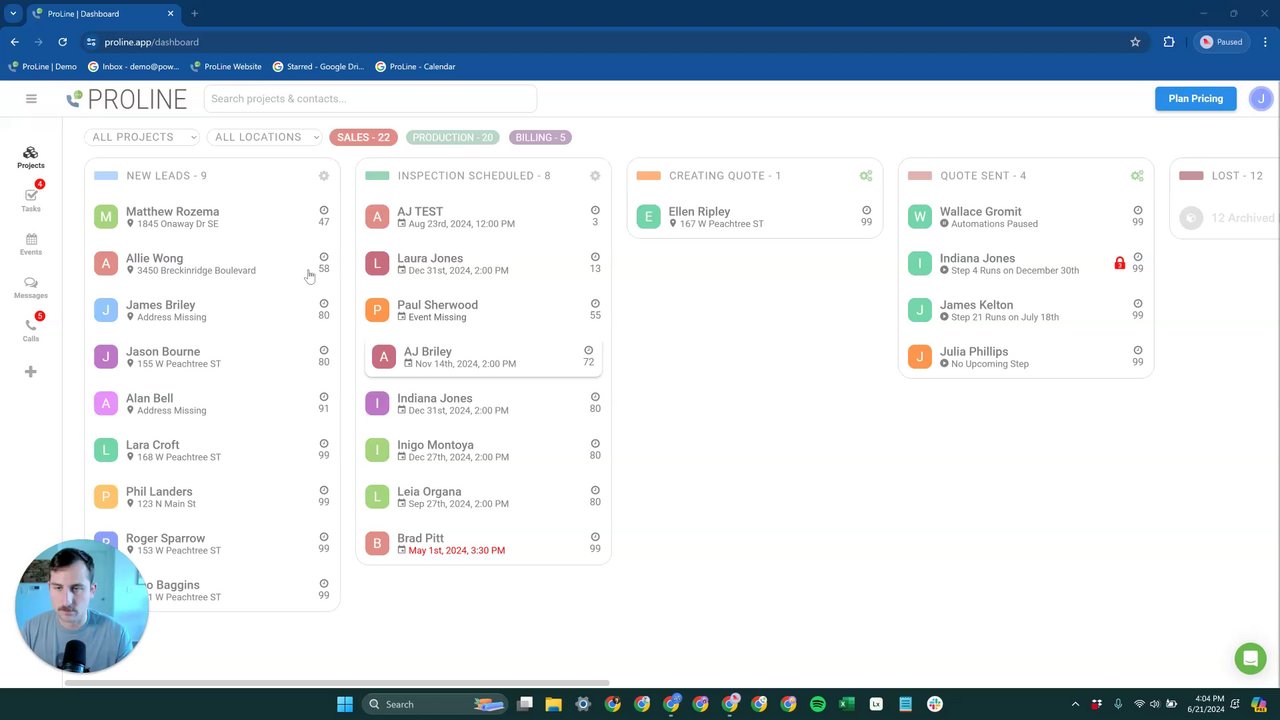Select the Billing - 5 pipeline tab

(540, 137)
